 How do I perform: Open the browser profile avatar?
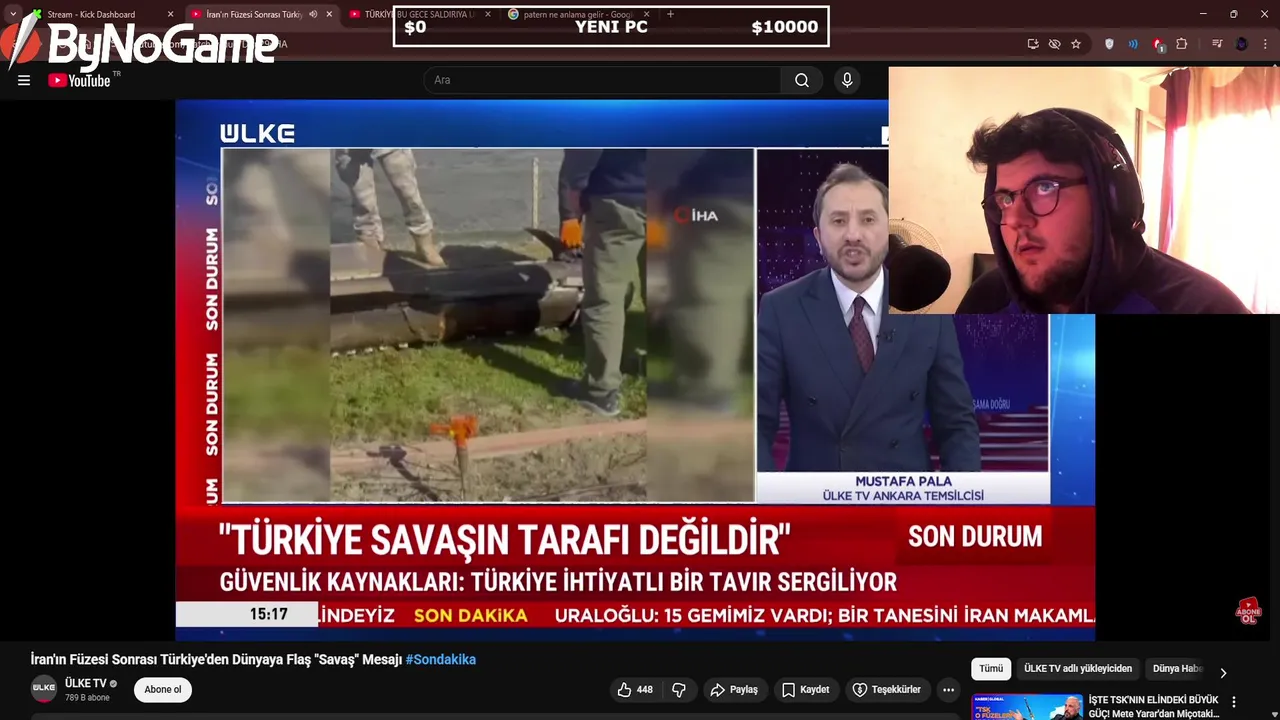(x=1241, y=44)
